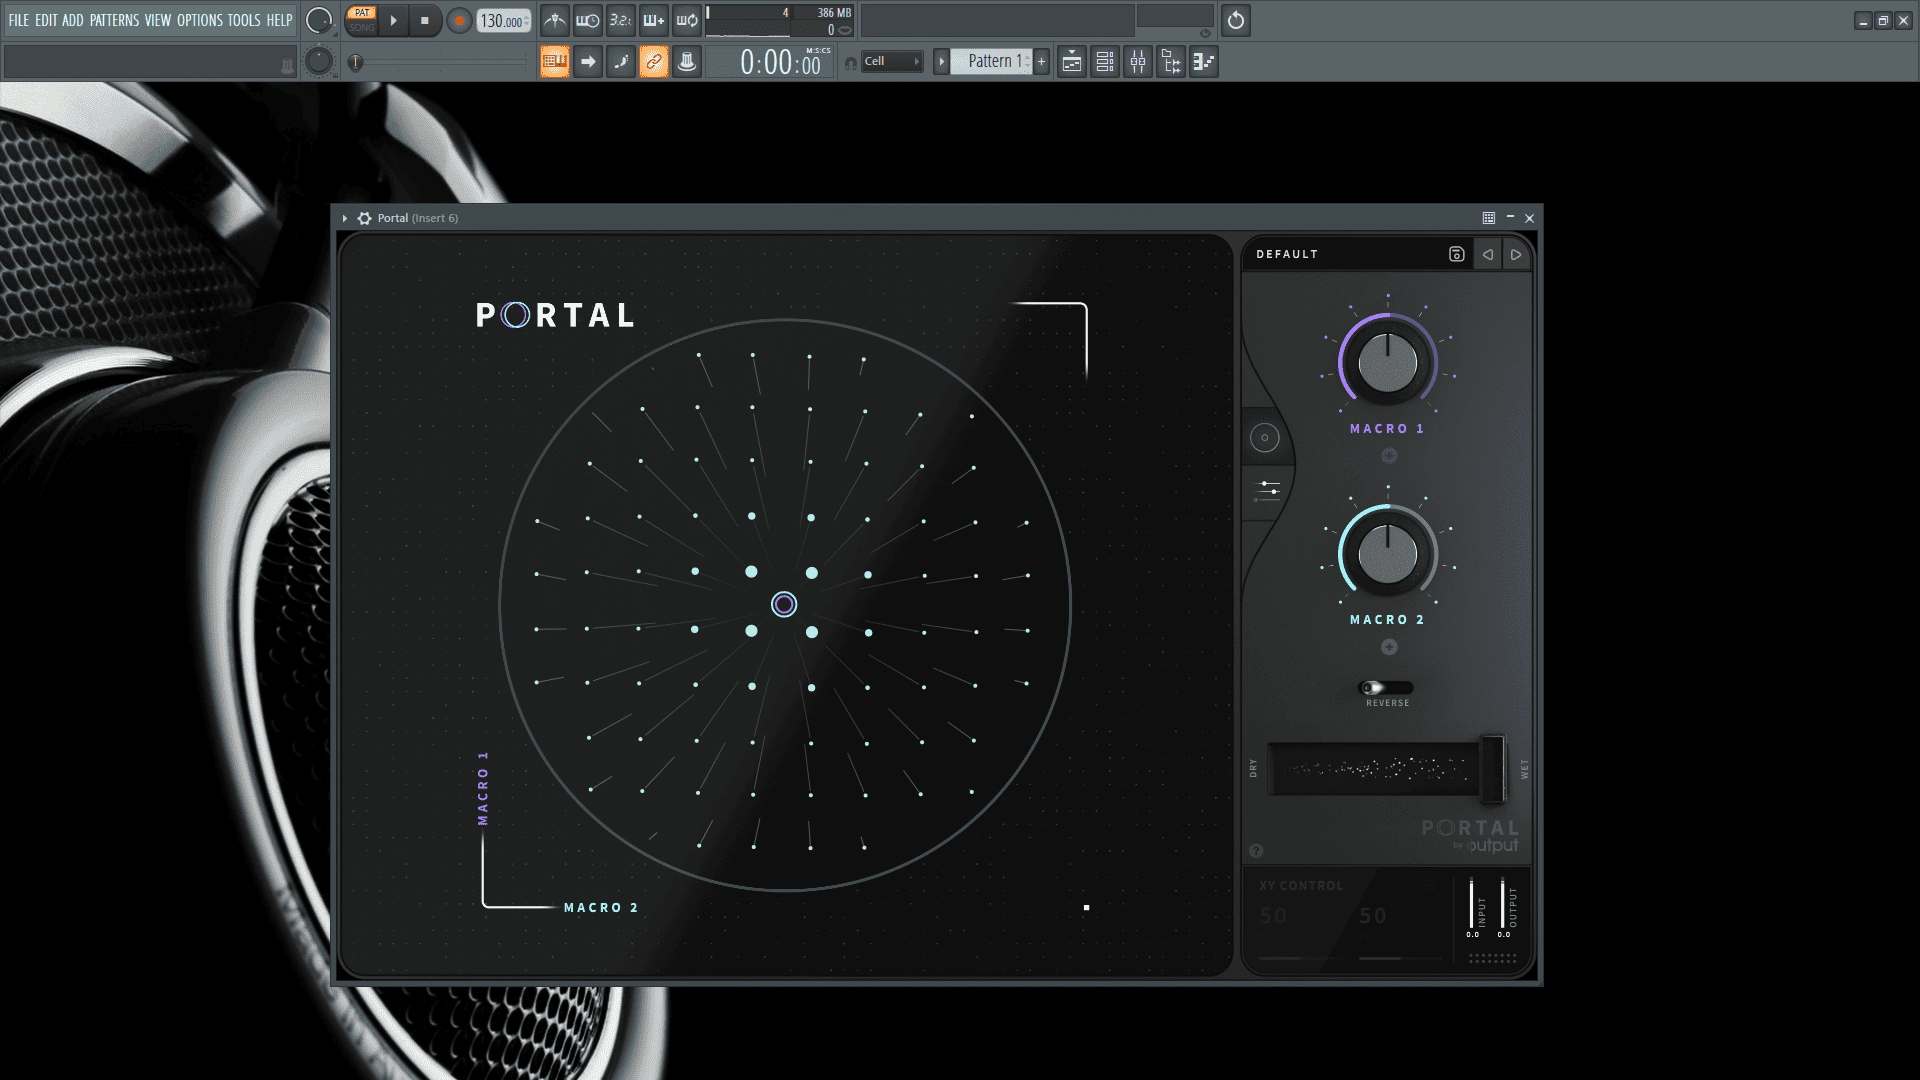Toggle overdub recording icon
The width and height of the screenshot is (1920, 1080).
pyautogui.click(x=654, y=20)
